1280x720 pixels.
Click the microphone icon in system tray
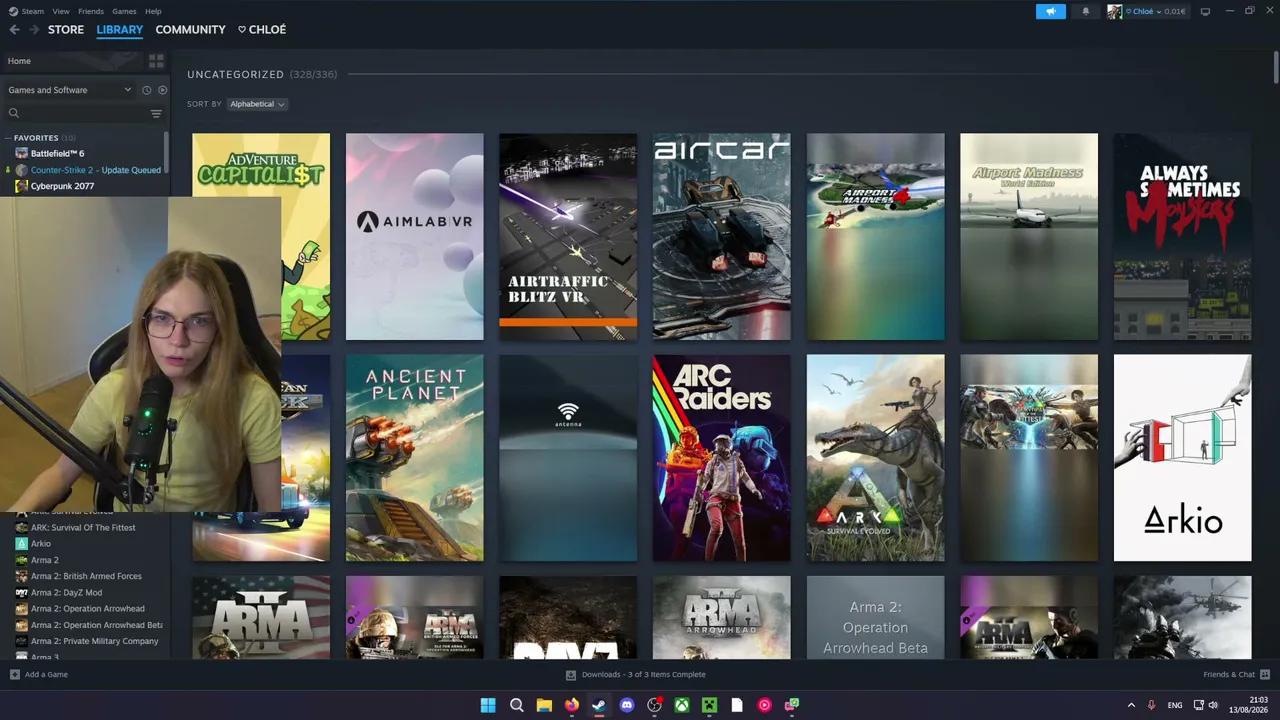point(1152,705)
